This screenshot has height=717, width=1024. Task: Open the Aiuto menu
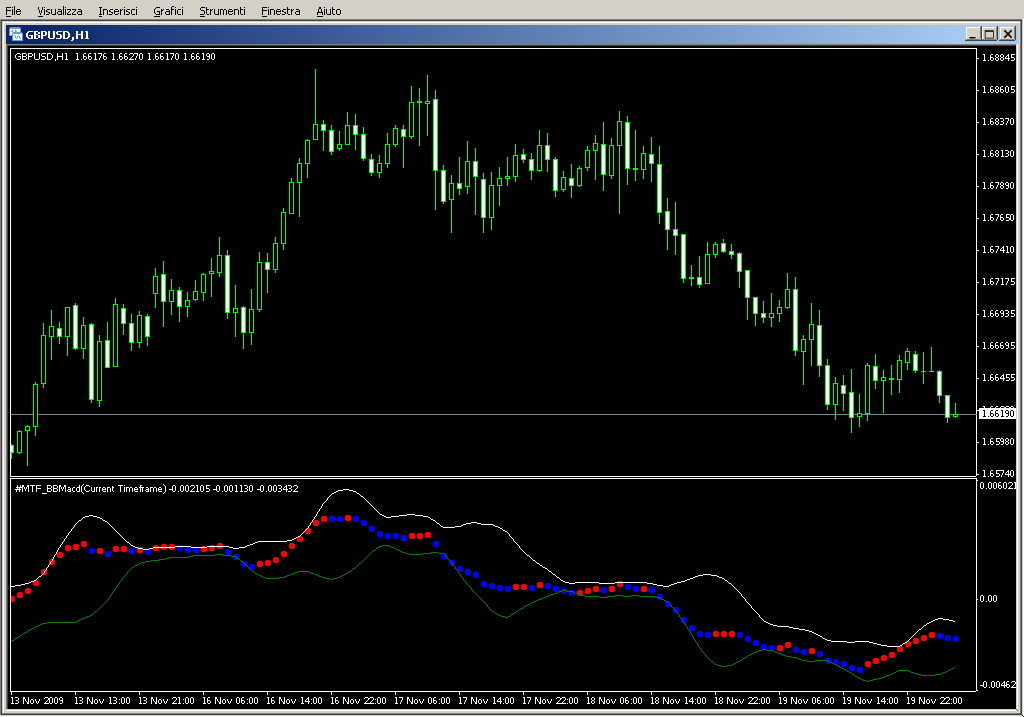[x=328, y=11]
